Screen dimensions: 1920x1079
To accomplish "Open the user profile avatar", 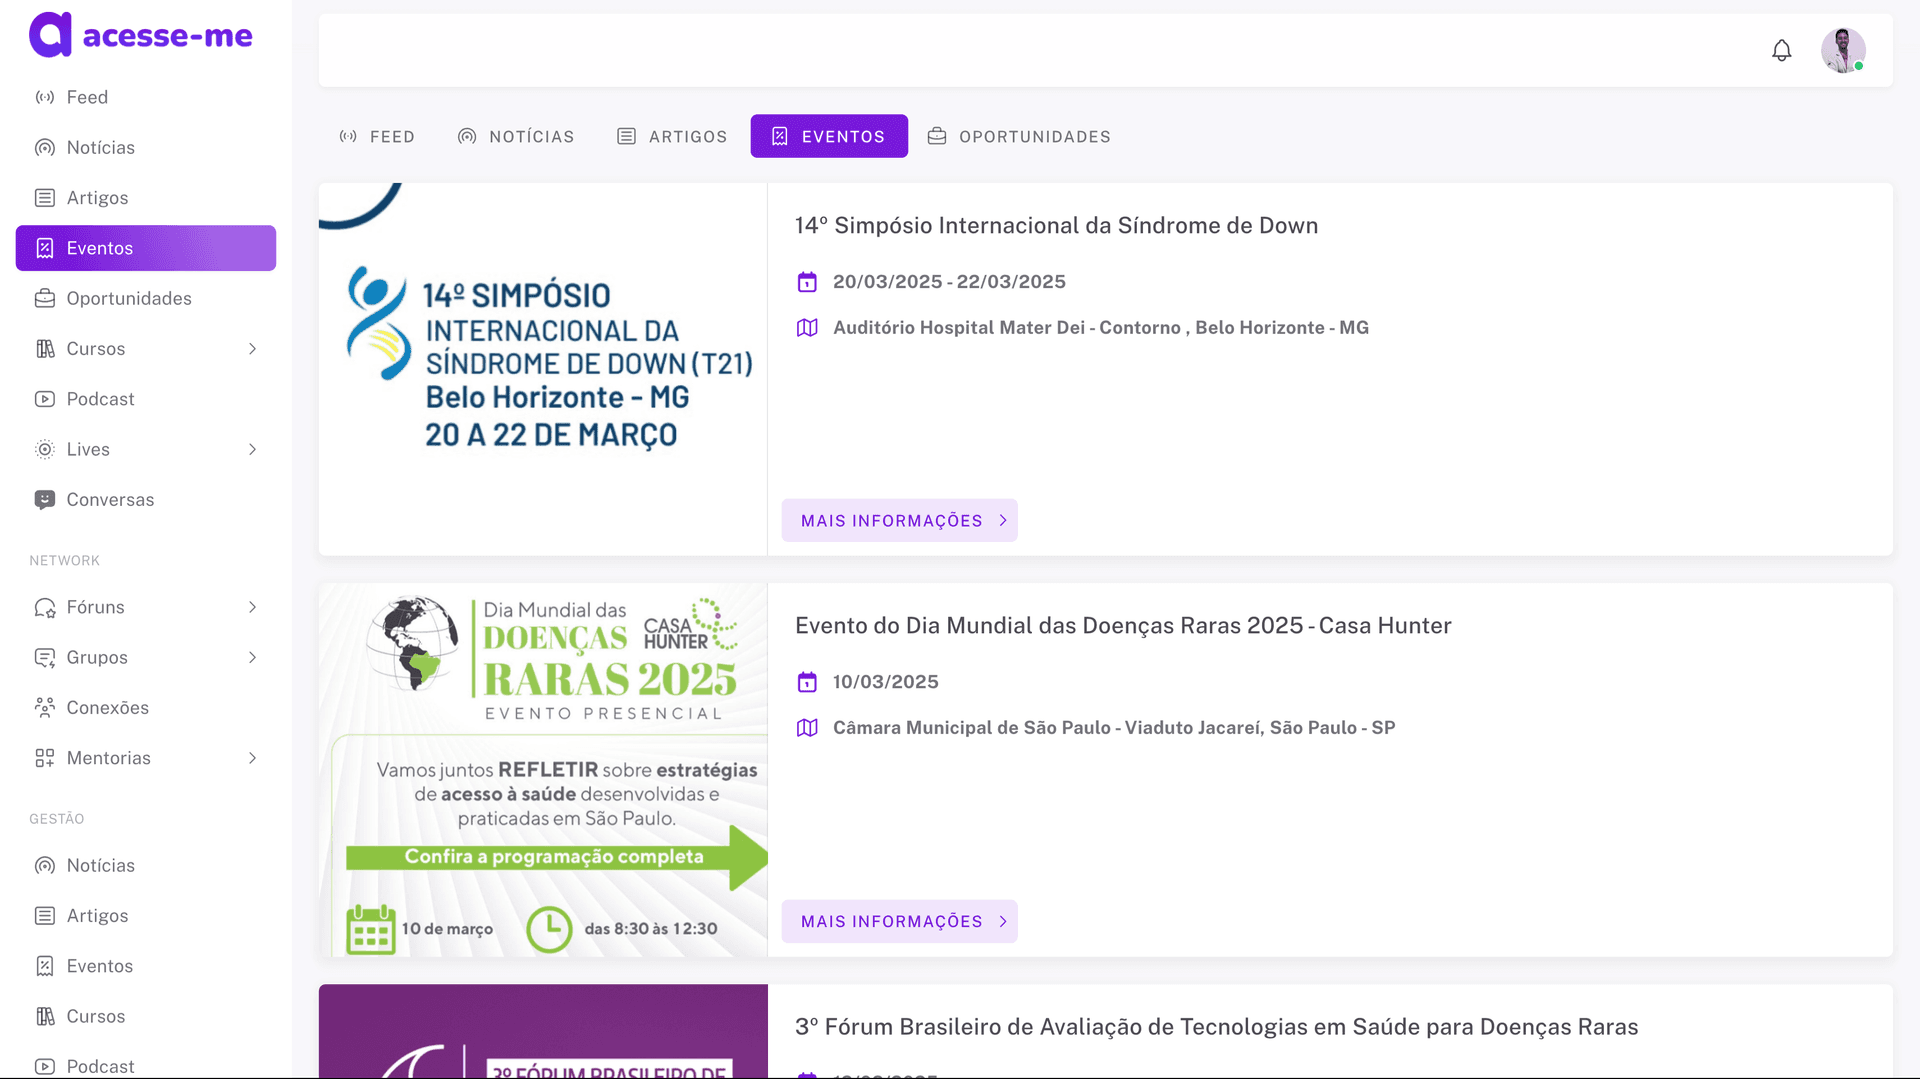I will click(1842, 50).
